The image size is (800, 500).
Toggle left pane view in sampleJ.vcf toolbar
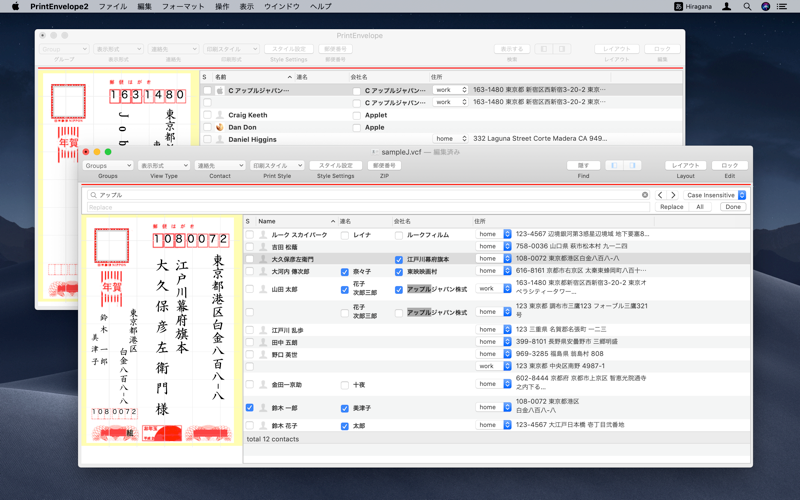(614, 165)
